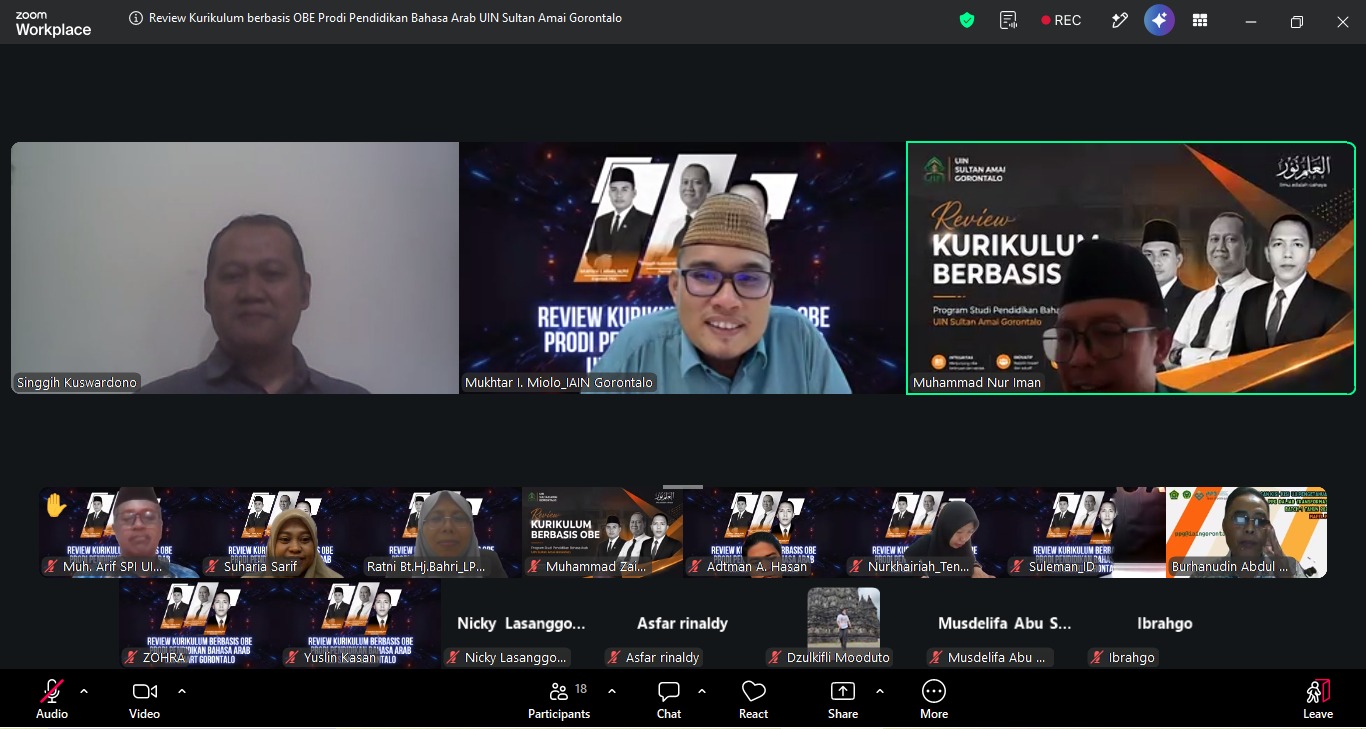
Task: Click the Zoom Workplace logo
Action: tap(53, 23)
